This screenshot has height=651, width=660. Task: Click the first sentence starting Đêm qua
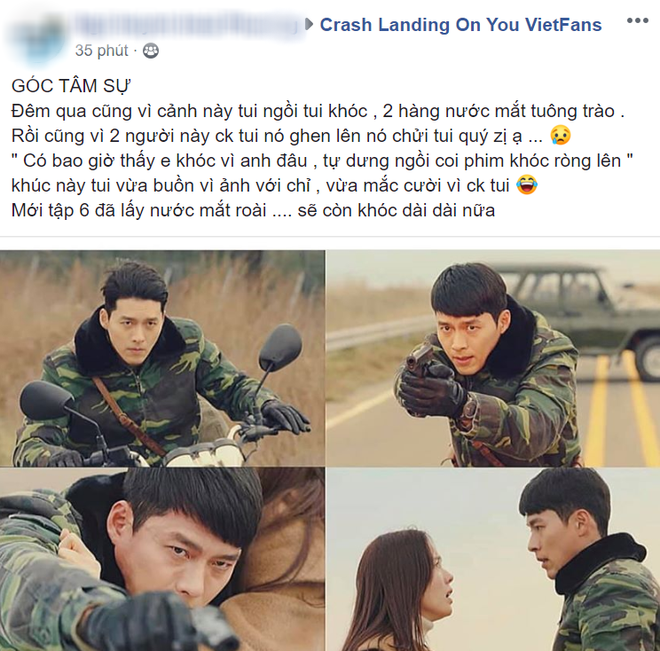[318, 111]
